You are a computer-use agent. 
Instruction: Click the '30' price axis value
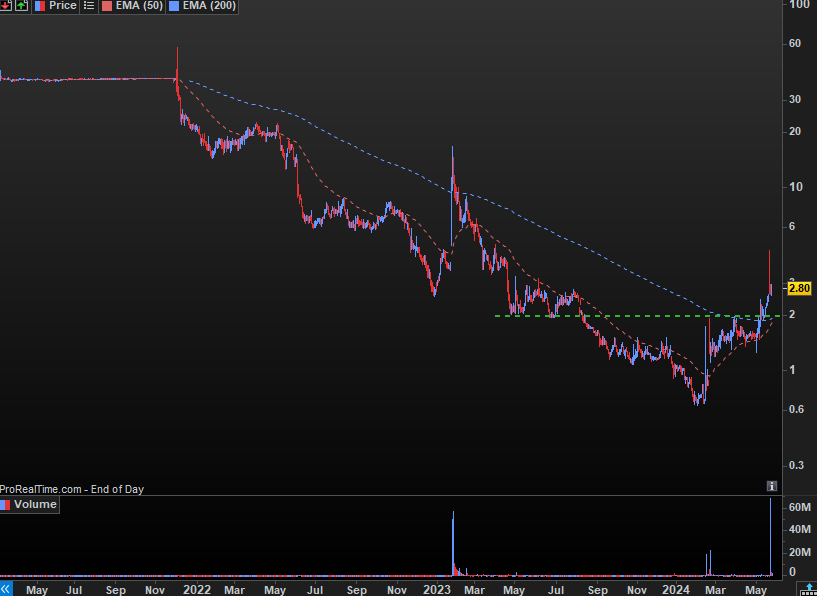point(794,98)
